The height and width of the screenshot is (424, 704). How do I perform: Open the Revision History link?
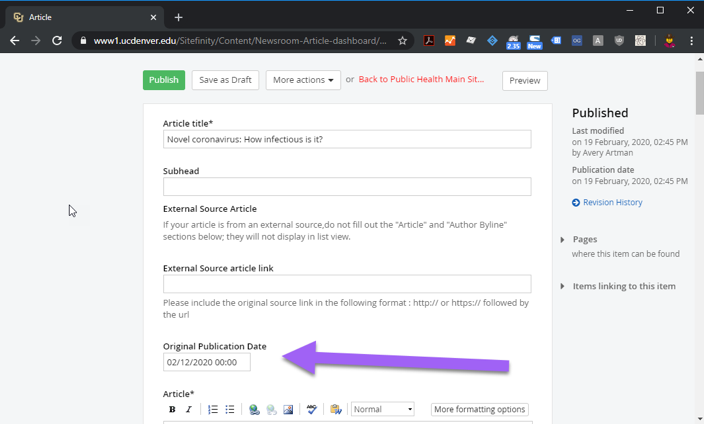point(612,203)
